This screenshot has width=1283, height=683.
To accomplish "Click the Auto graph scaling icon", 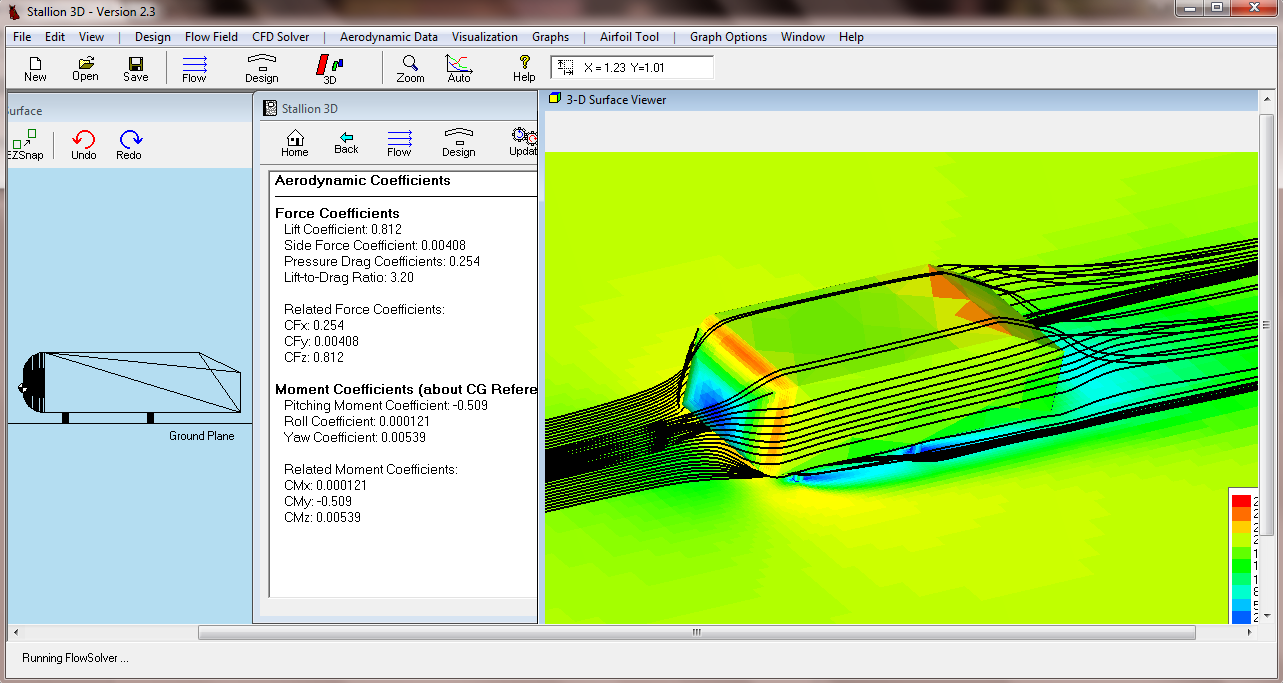I will click(459, 68).
